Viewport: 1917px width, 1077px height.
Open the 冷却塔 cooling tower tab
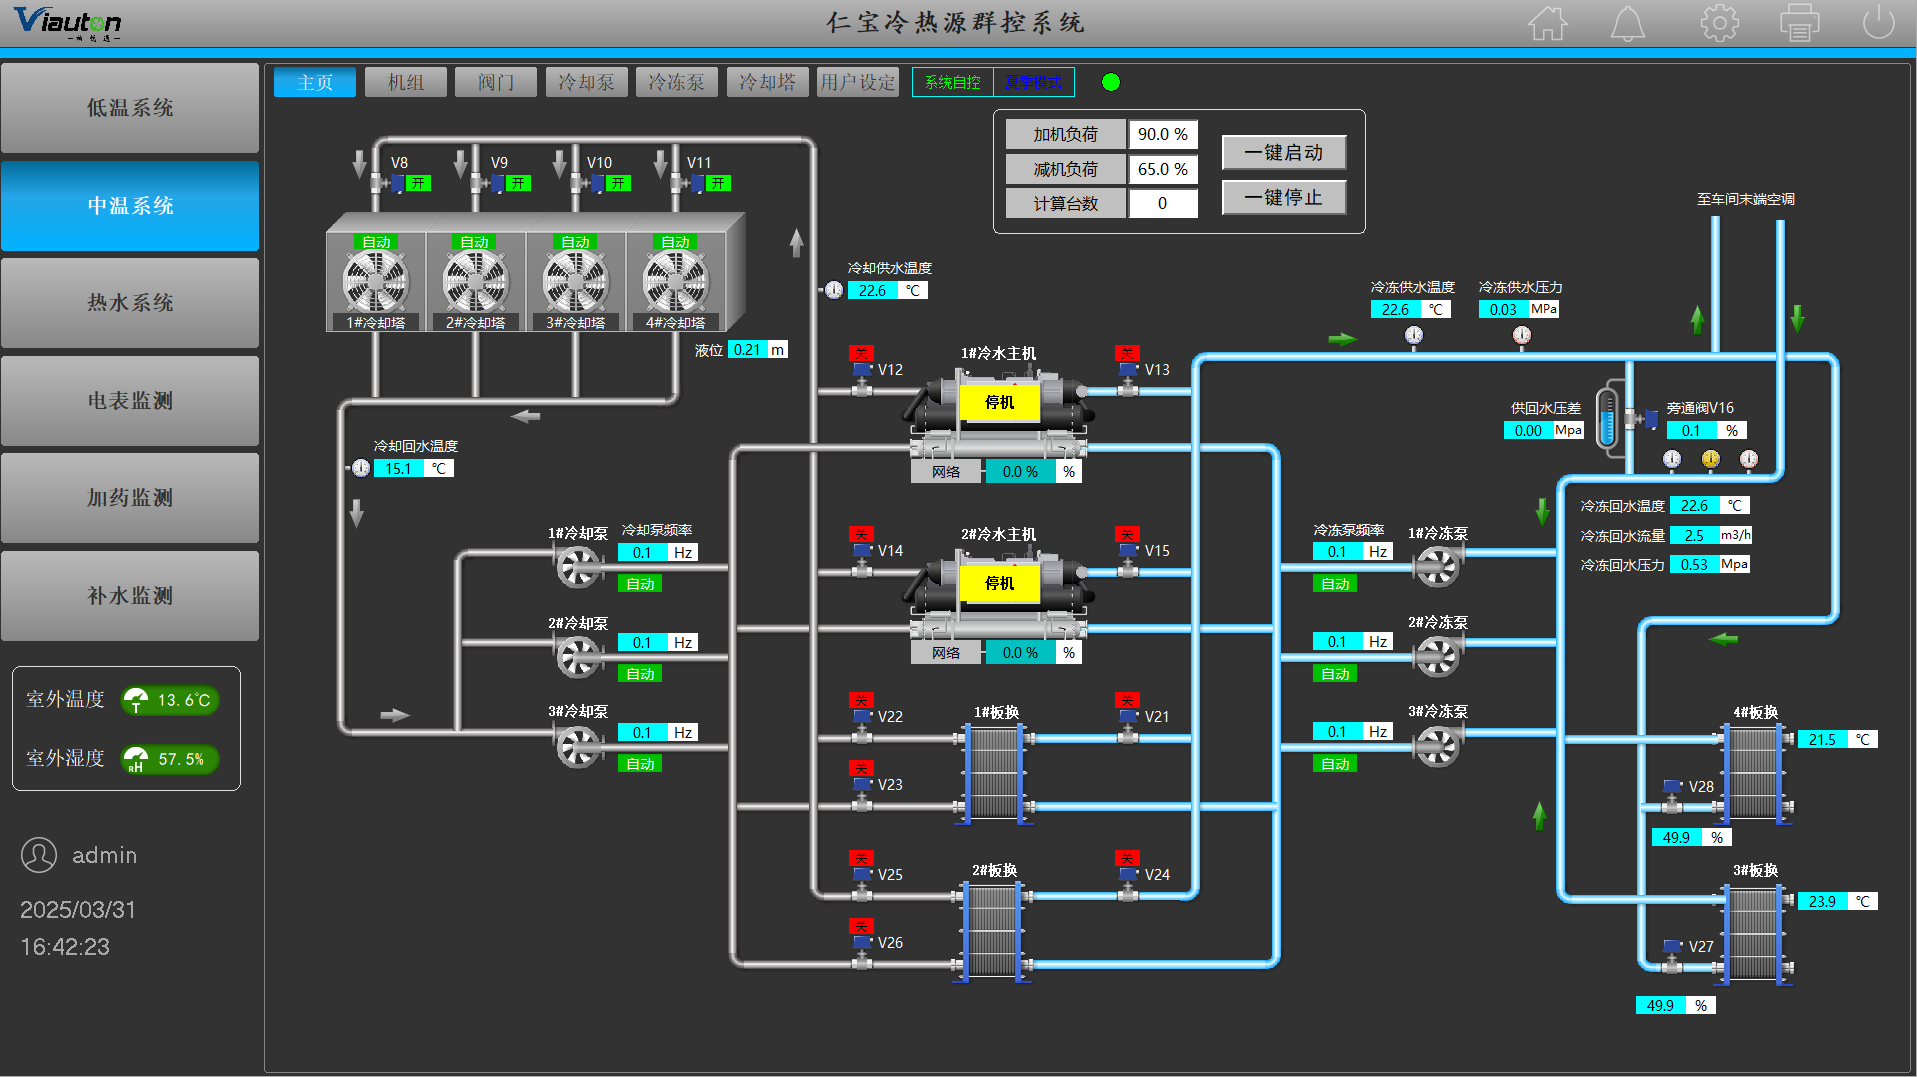click(767, 82)
